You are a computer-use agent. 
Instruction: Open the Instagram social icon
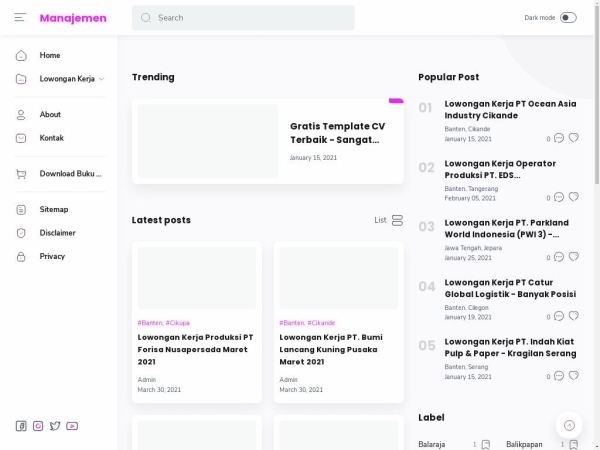tap(38, 426)
